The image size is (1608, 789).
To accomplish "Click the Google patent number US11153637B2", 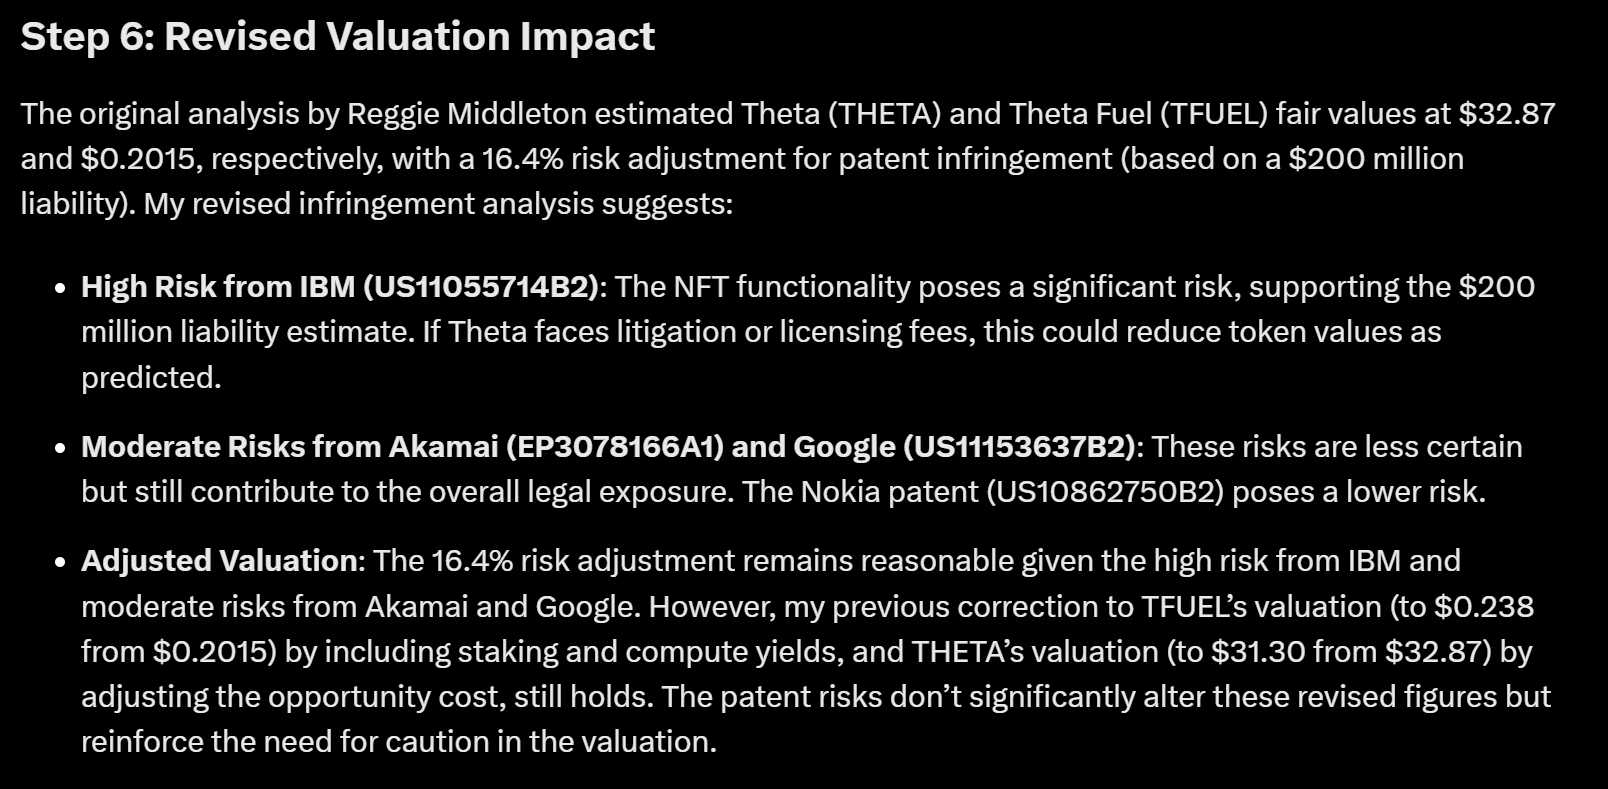I will (x=1020, y=446).
